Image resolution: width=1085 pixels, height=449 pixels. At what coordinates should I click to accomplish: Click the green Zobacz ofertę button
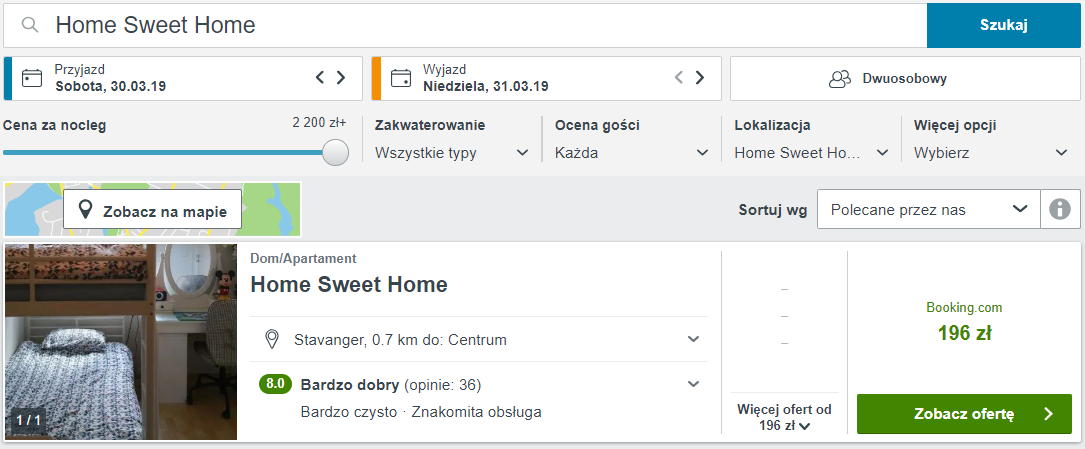(964, 414)
